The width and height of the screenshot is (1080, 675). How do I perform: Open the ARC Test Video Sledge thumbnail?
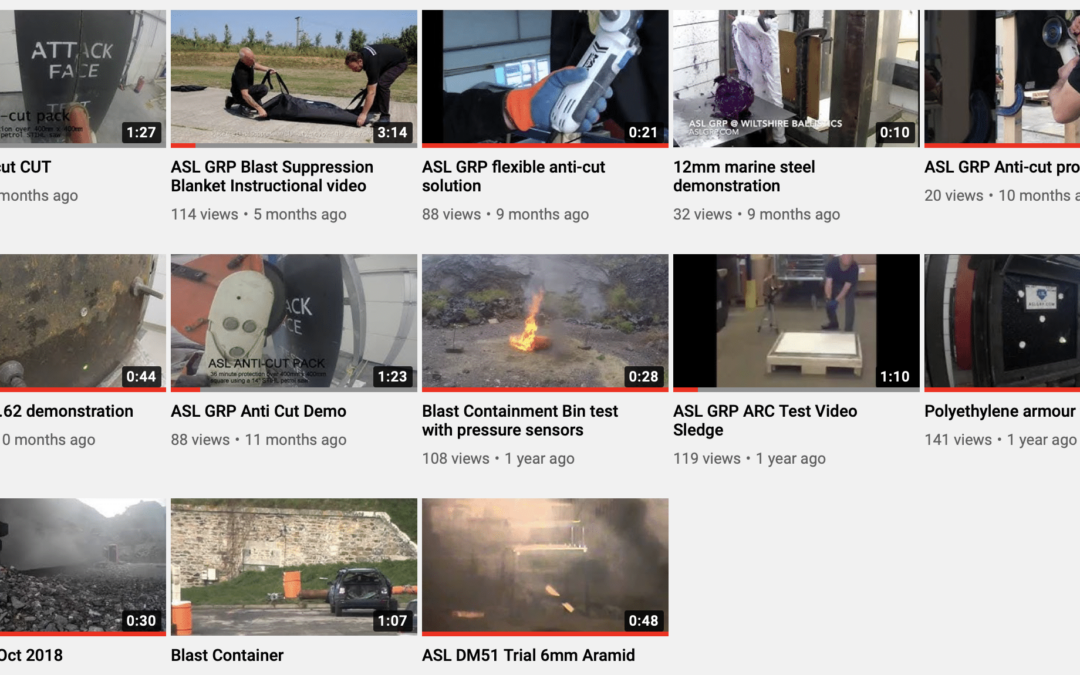[796, 322]
